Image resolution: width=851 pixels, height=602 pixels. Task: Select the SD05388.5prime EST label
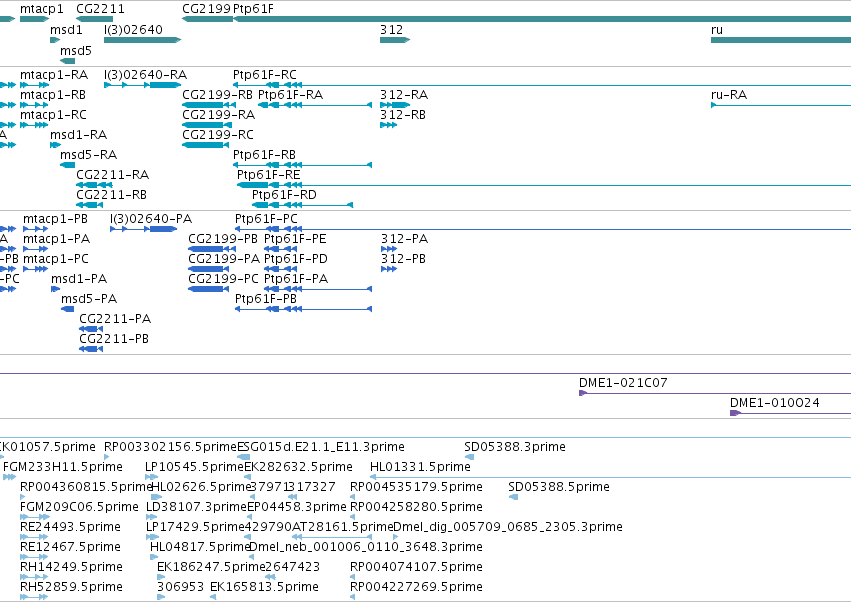558,487
